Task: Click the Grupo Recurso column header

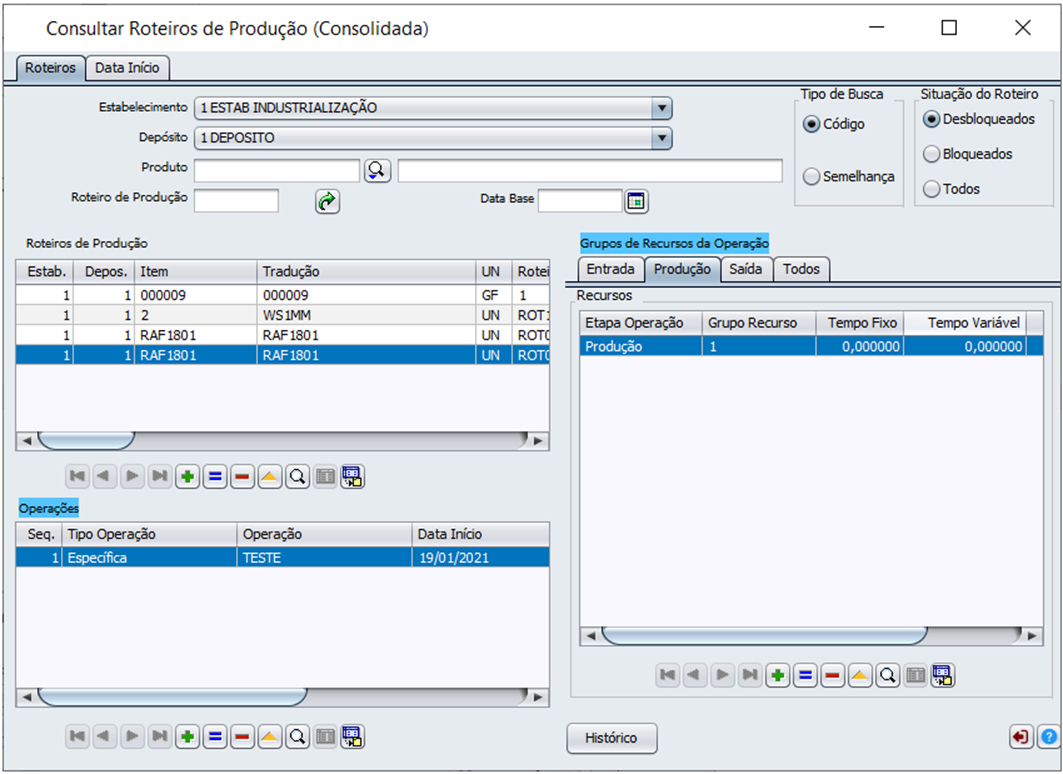Action: pyautogui.click(x=759, y=323)
